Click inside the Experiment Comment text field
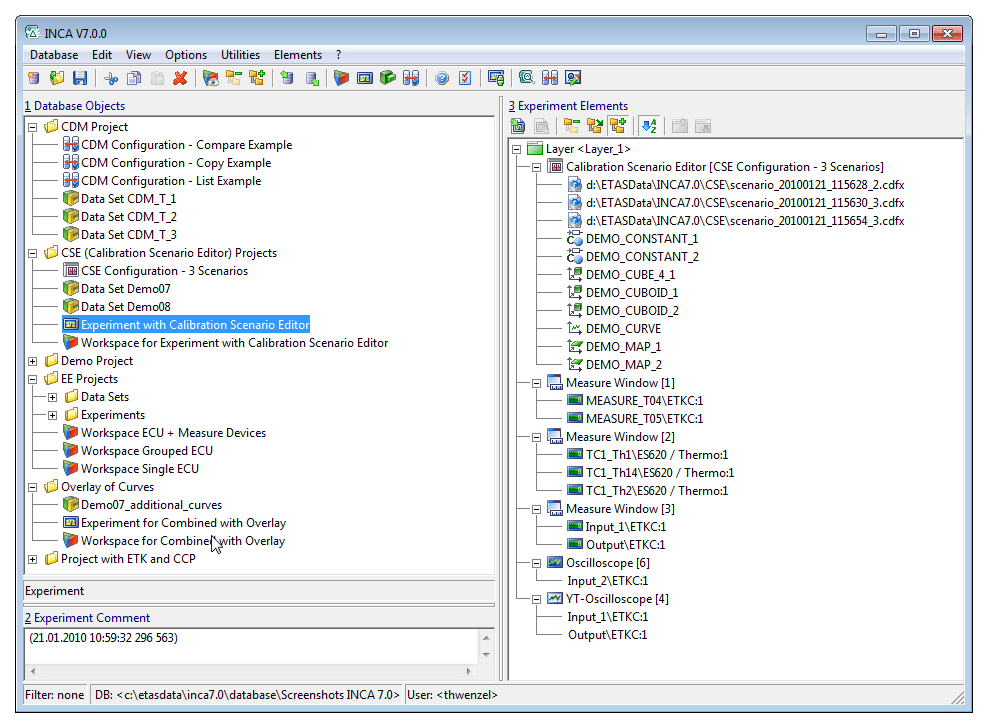 252,645
